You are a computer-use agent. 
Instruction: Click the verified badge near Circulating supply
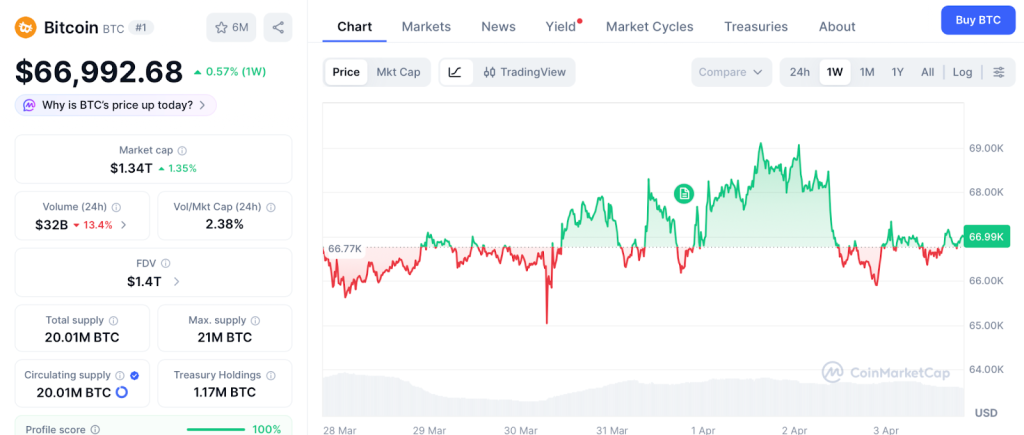tap(135, 375)
